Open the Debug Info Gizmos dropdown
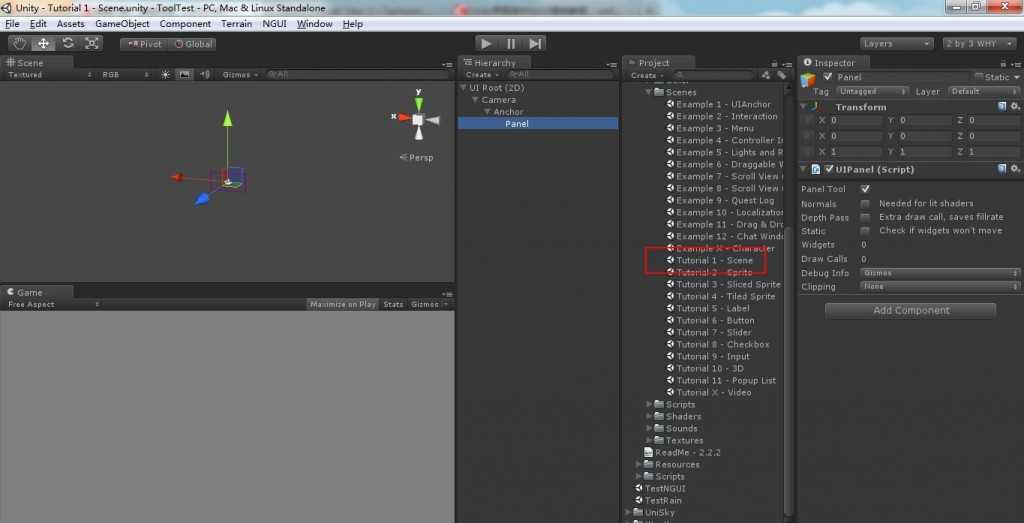 940,273
